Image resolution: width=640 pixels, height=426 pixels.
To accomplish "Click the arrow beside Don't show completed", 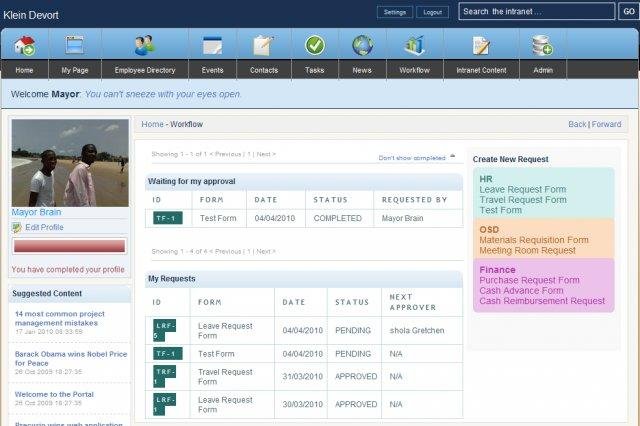I will click(x=452, y=156).
